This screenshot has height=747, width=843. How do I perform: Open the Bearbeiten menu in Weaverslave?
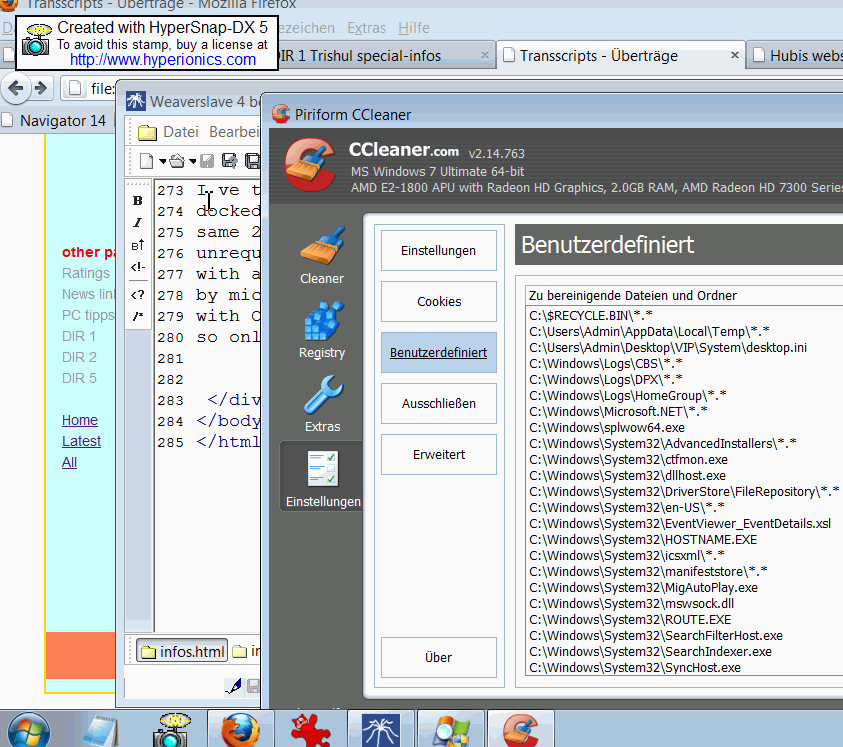(x=234, y=132)
